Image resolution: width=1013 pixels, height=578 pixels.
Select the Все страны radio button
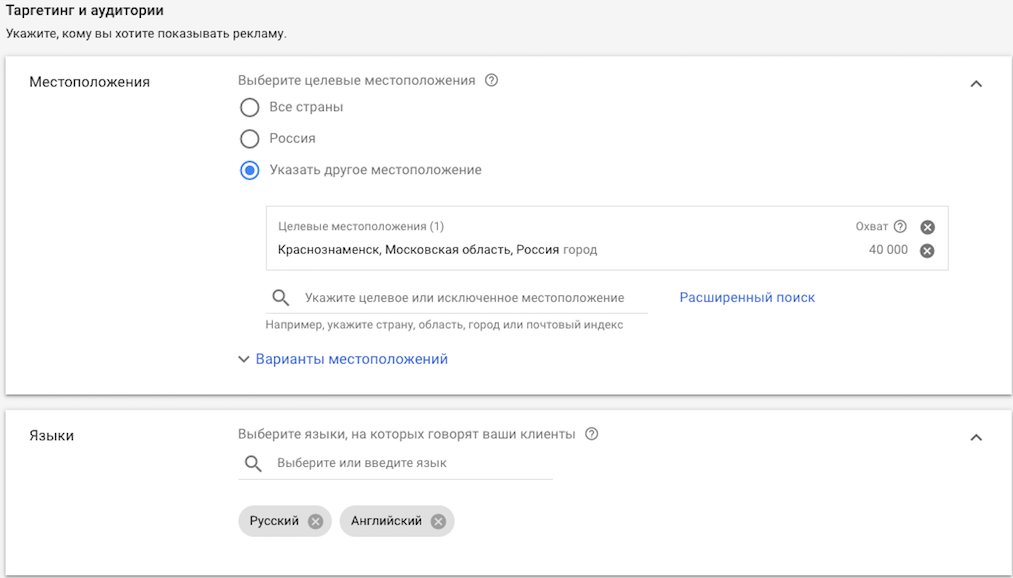[x=250, y=107]
